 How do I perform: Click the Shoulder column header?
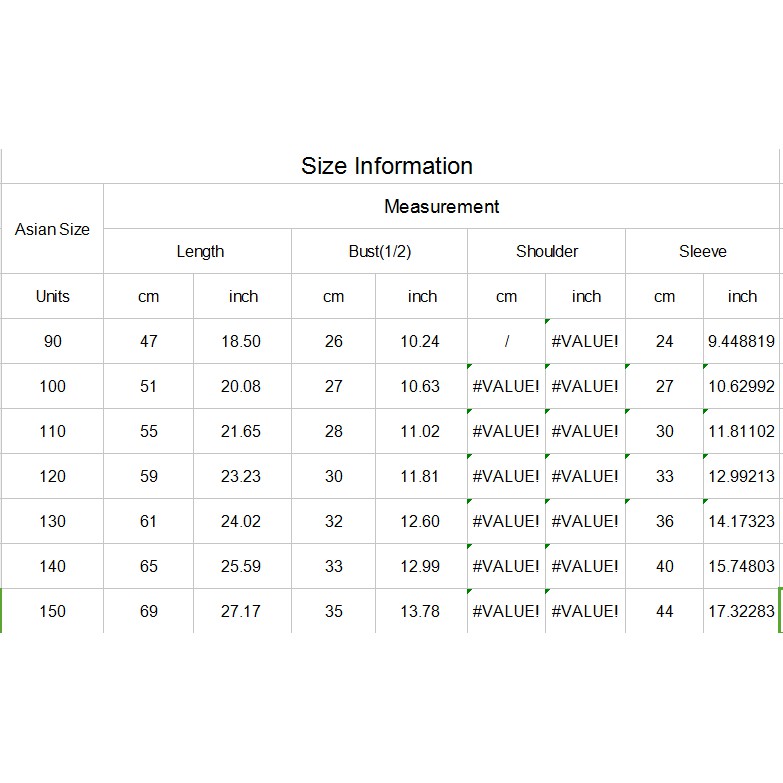pyautogui.click(x=546, y=251)
